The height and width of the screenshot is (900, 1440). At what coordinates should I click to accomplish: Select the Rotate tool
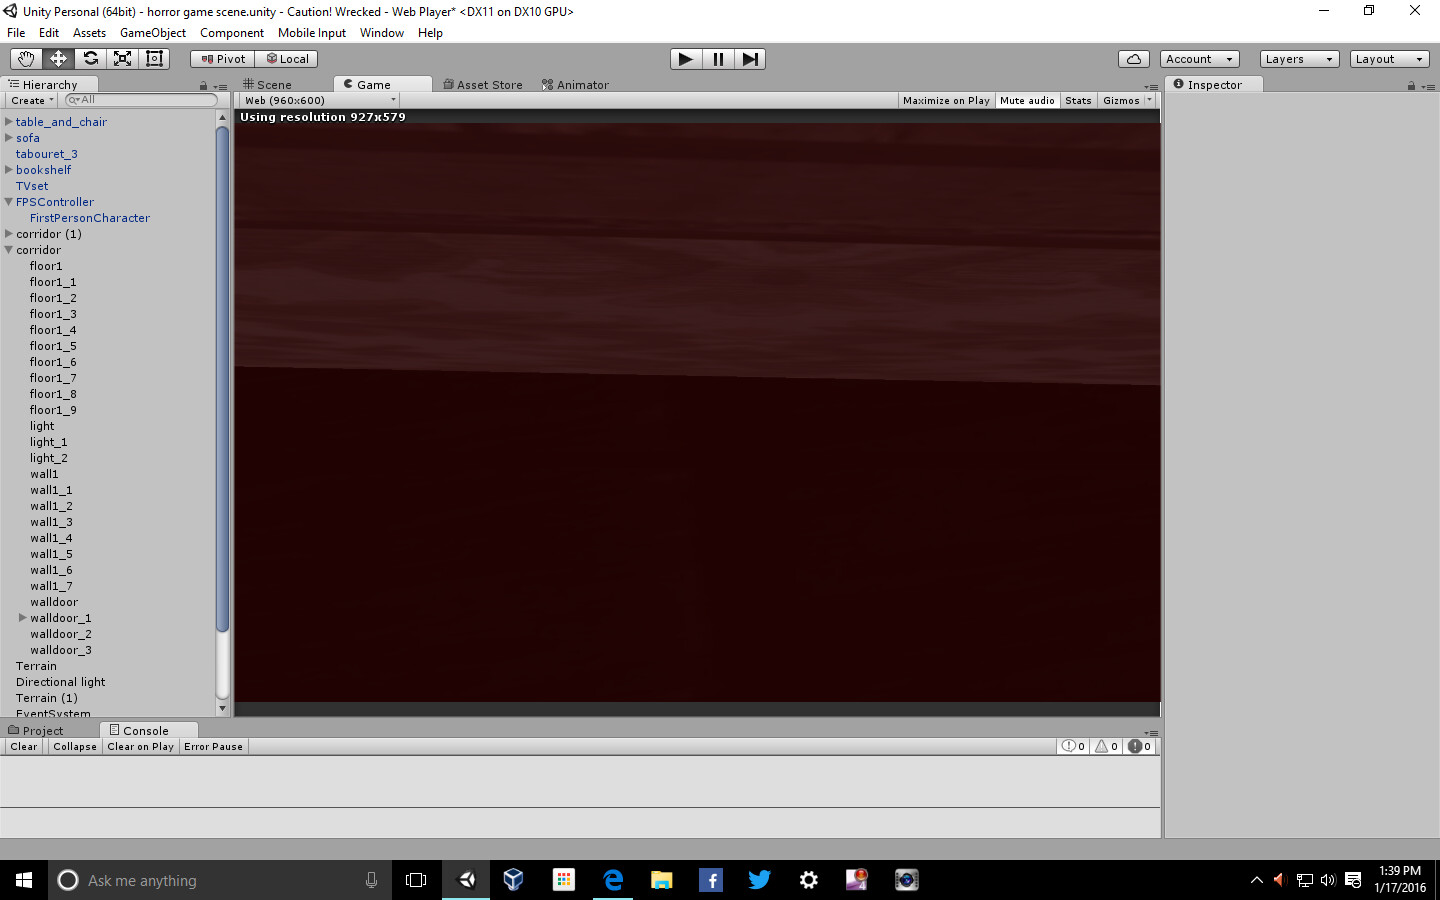coord(90,58)
